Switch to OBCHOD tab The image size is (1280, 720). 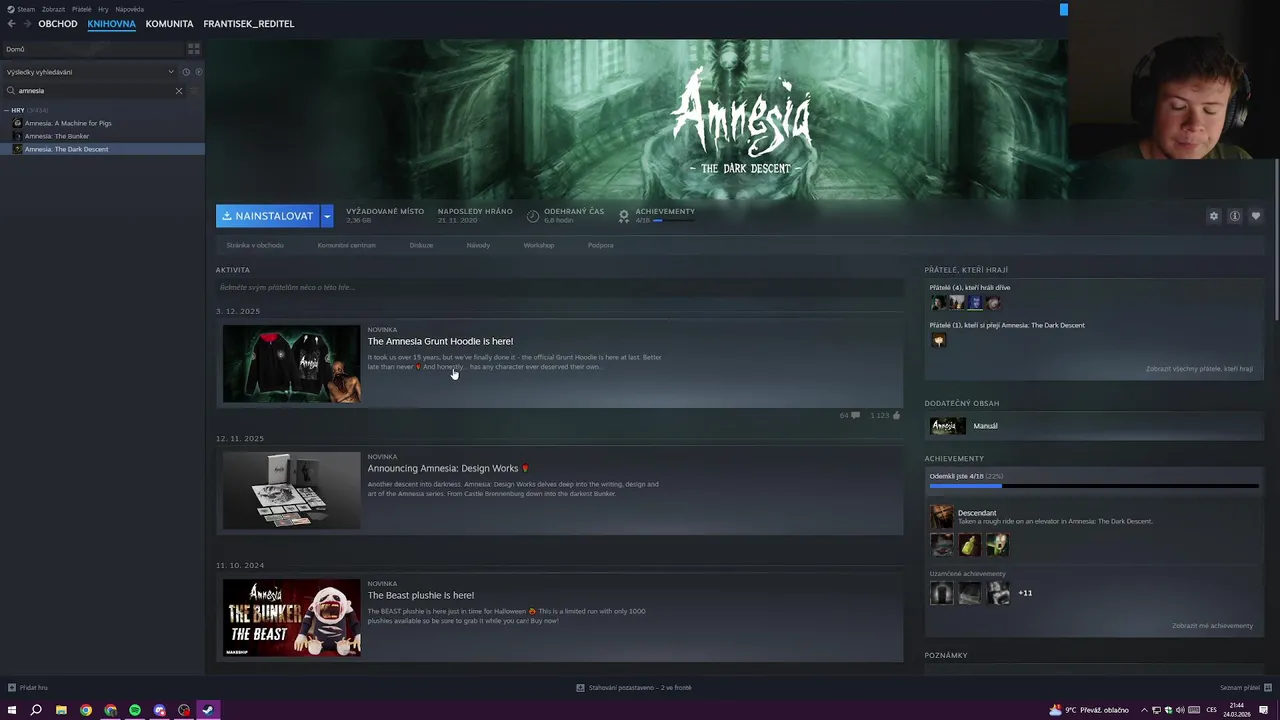[x=58, y=24]
